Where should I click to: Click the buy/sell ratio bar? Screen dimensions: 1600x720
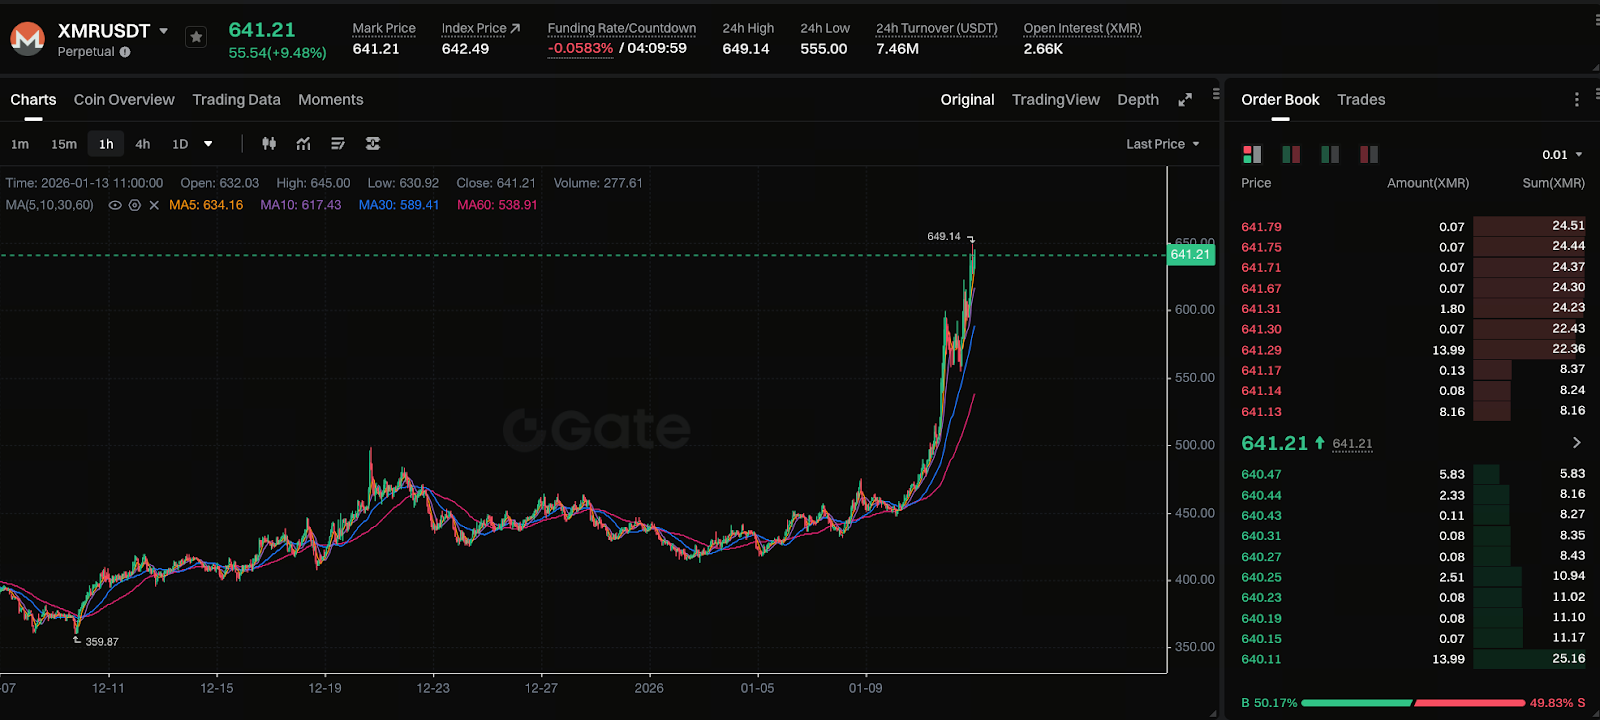tap(1413, 703)
